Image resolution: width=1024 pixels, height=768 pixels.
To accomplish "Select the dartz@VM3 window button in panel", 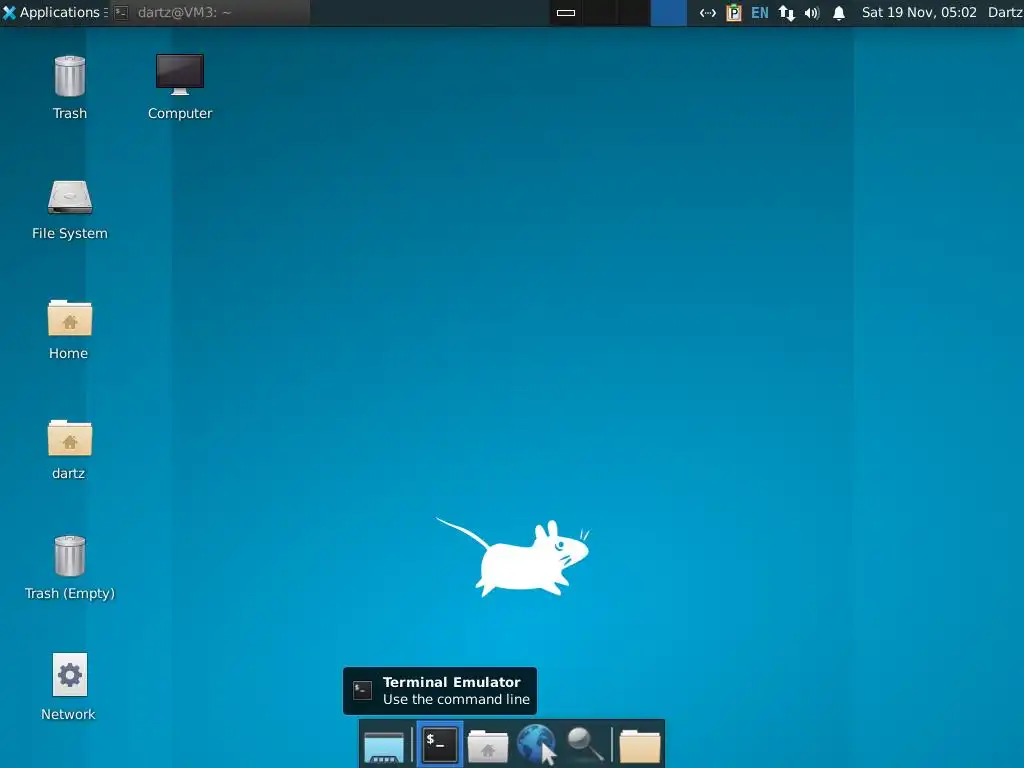I will 209,12.
